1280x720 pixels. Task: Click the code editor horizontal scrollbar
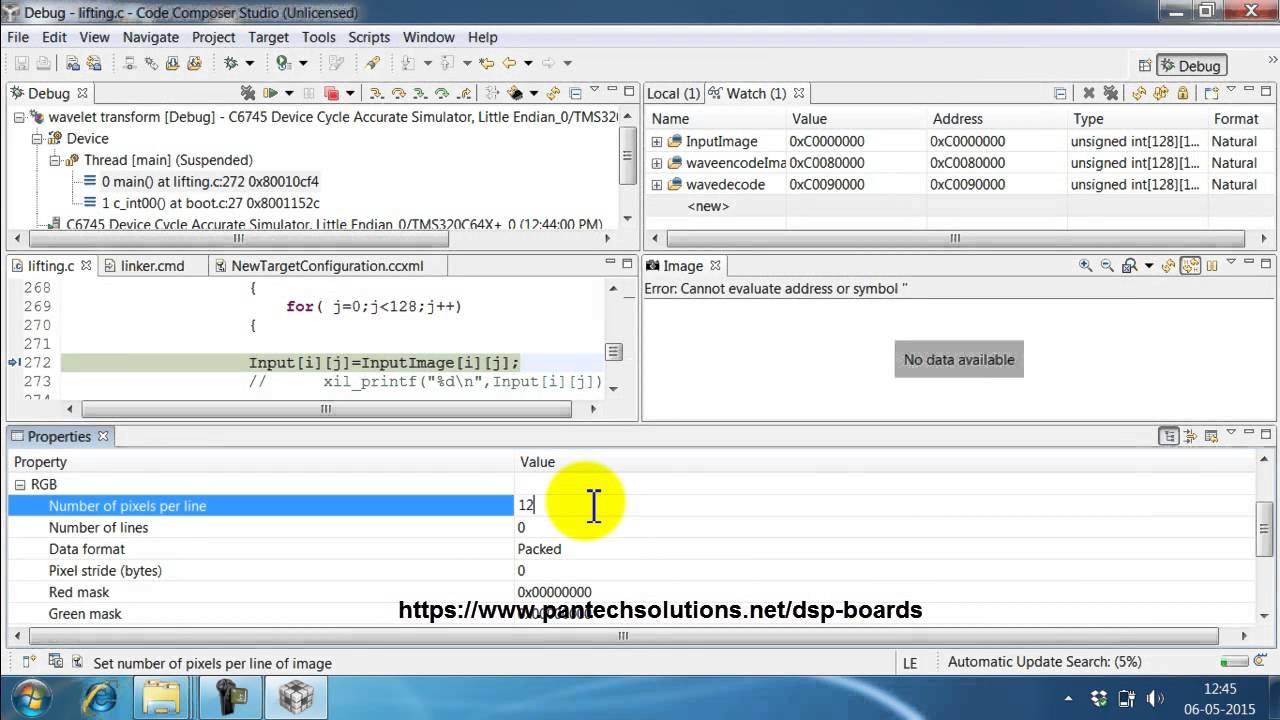coord(326,409)
